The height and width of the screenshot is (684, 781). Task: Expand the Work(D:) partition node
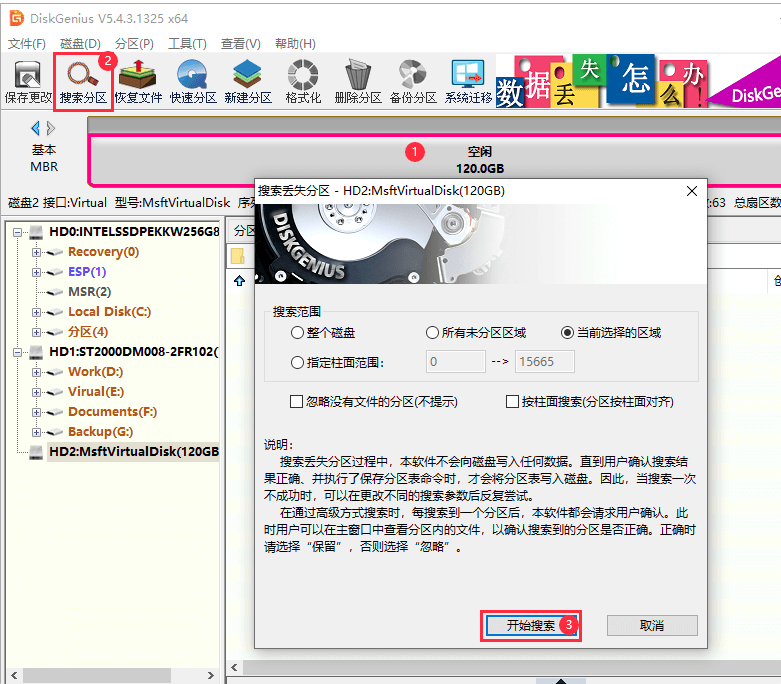36,372
